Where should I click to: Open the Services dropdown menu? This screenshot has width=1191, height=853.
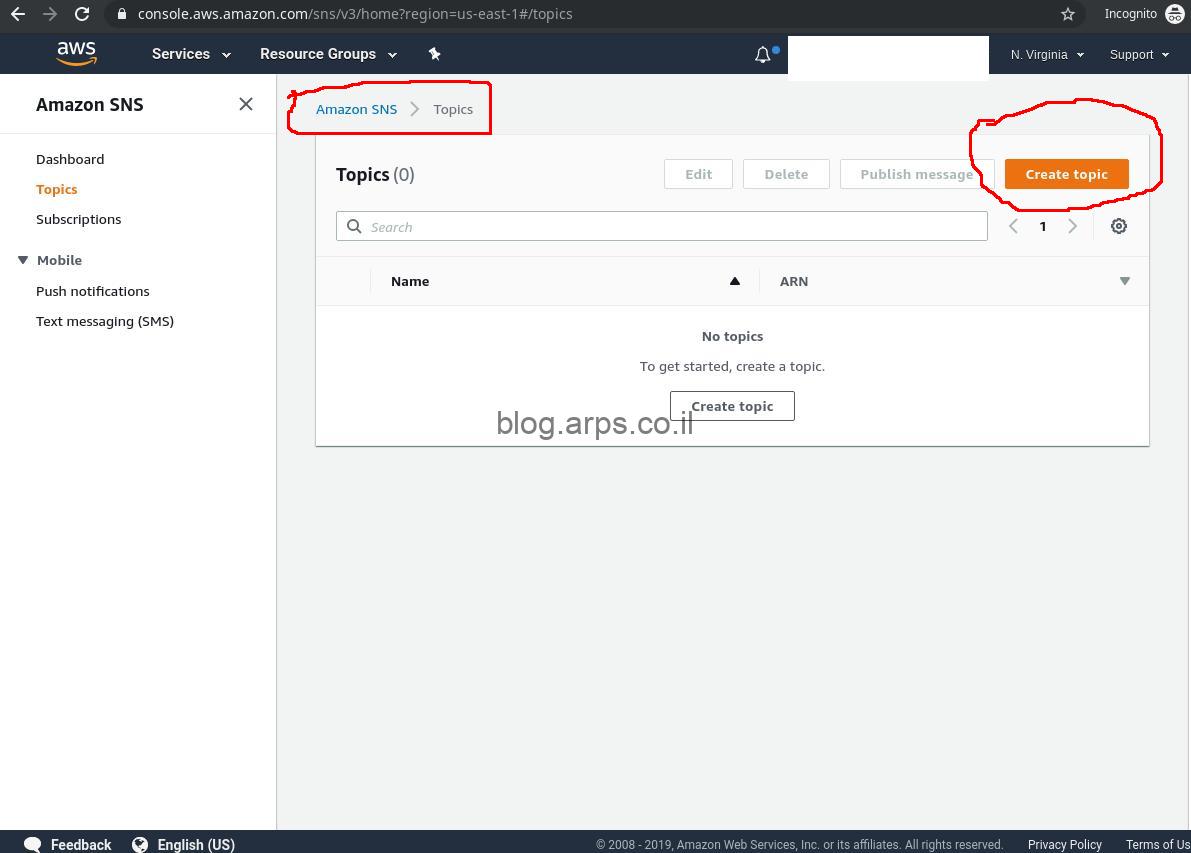191,54
